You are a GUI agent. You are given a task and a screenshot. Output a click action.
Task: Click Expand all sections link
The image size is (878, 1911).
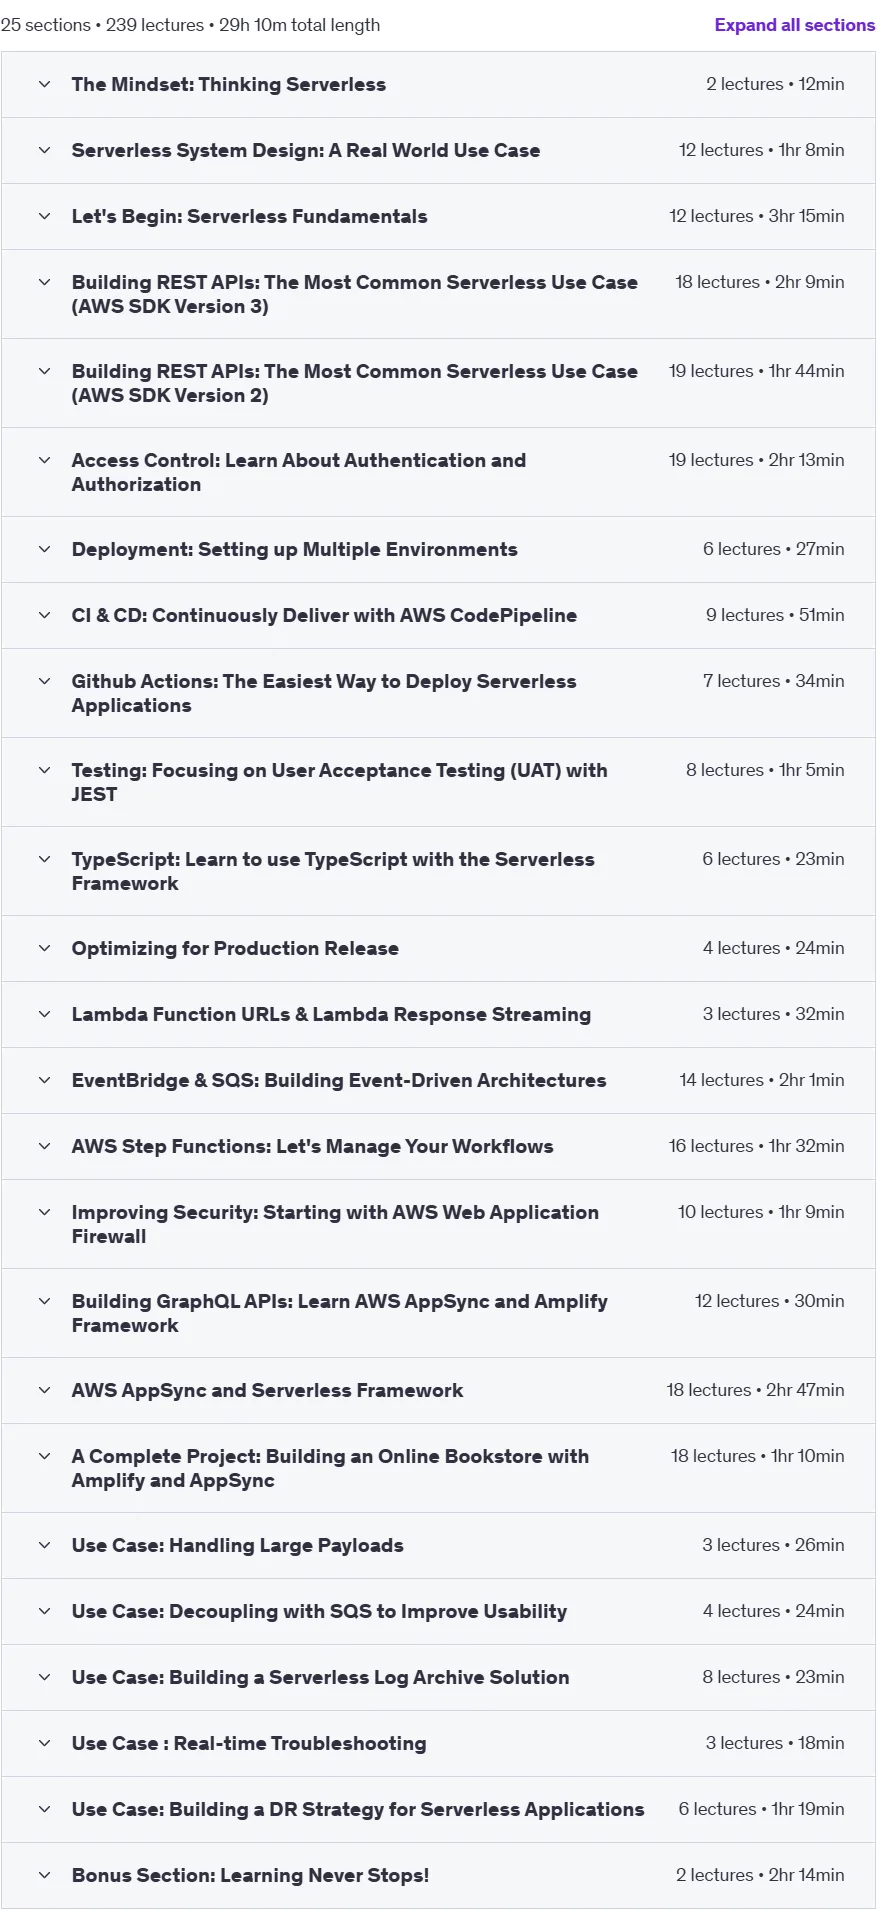click(x=794, y=25)
